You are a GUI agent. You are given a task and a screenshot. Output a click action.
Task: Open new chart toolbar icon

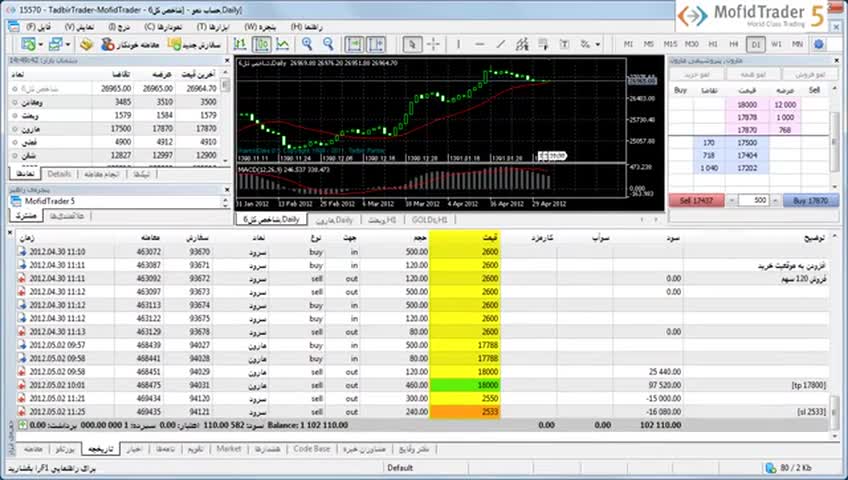click(29, 44)
